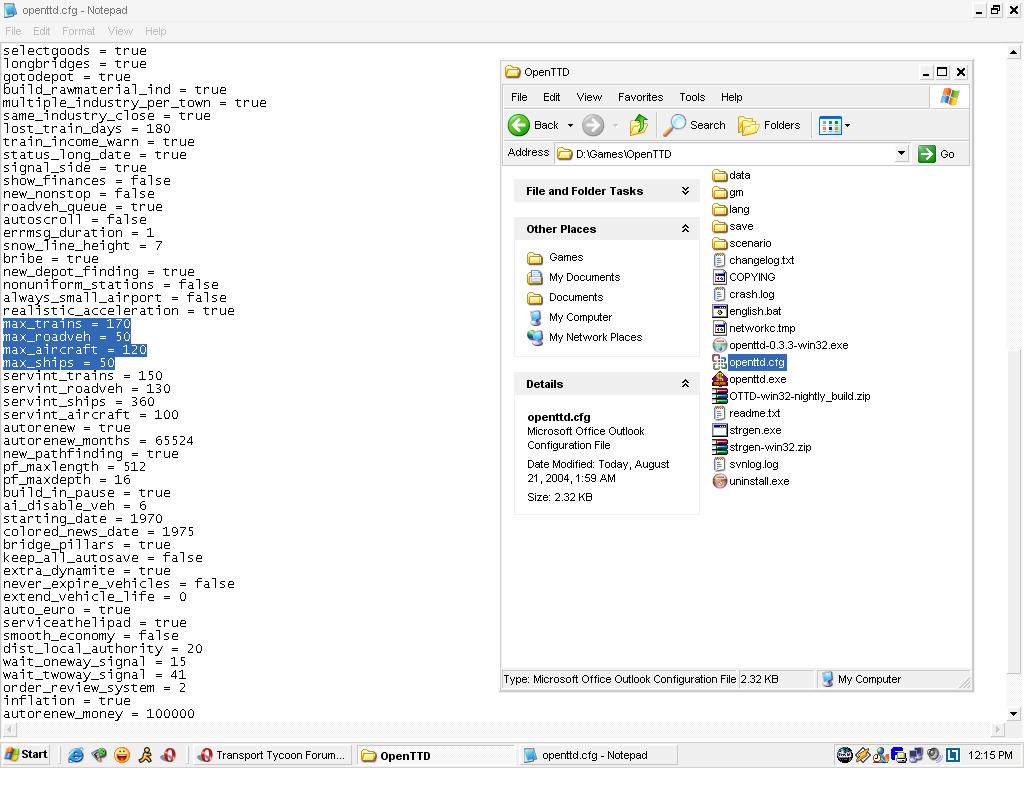
Task: Select the readme.txt file icon
Action: coord(720,413)
